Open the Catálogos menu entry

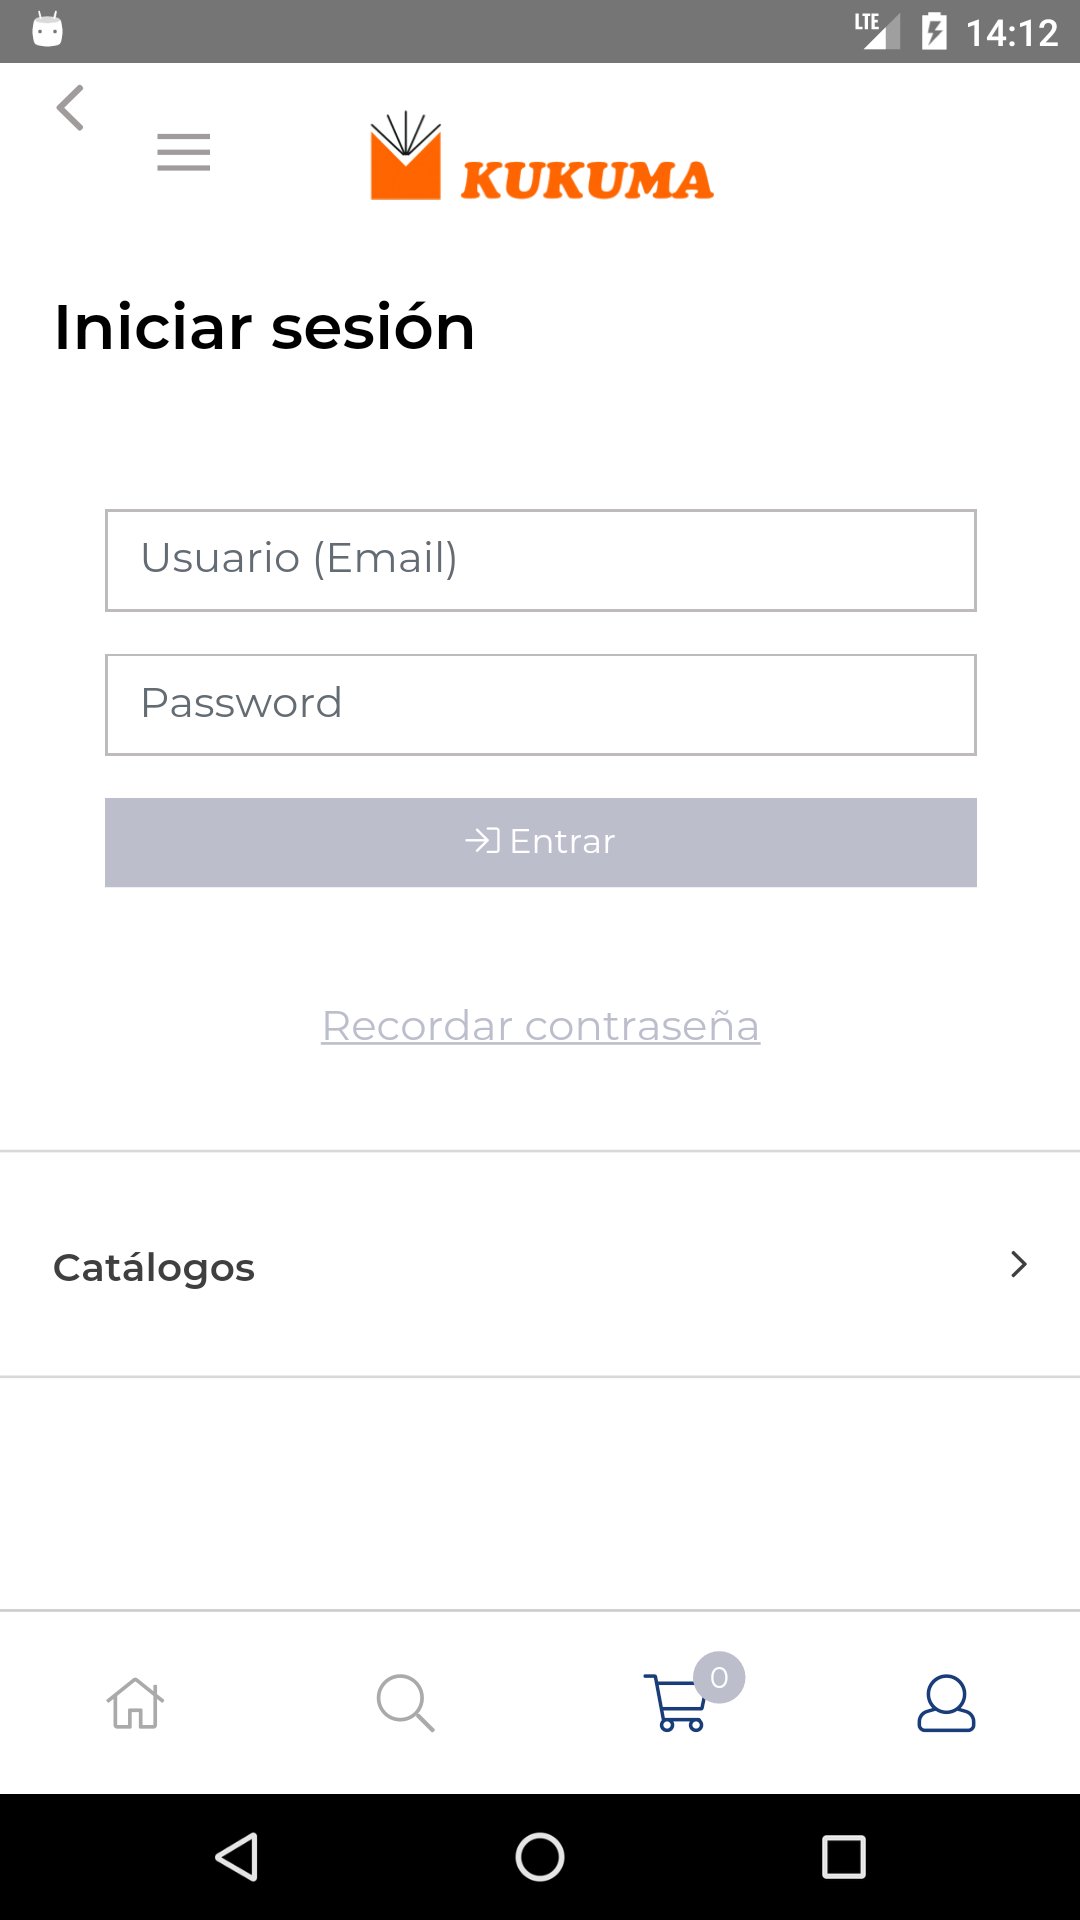click(x=540, y=1265)
